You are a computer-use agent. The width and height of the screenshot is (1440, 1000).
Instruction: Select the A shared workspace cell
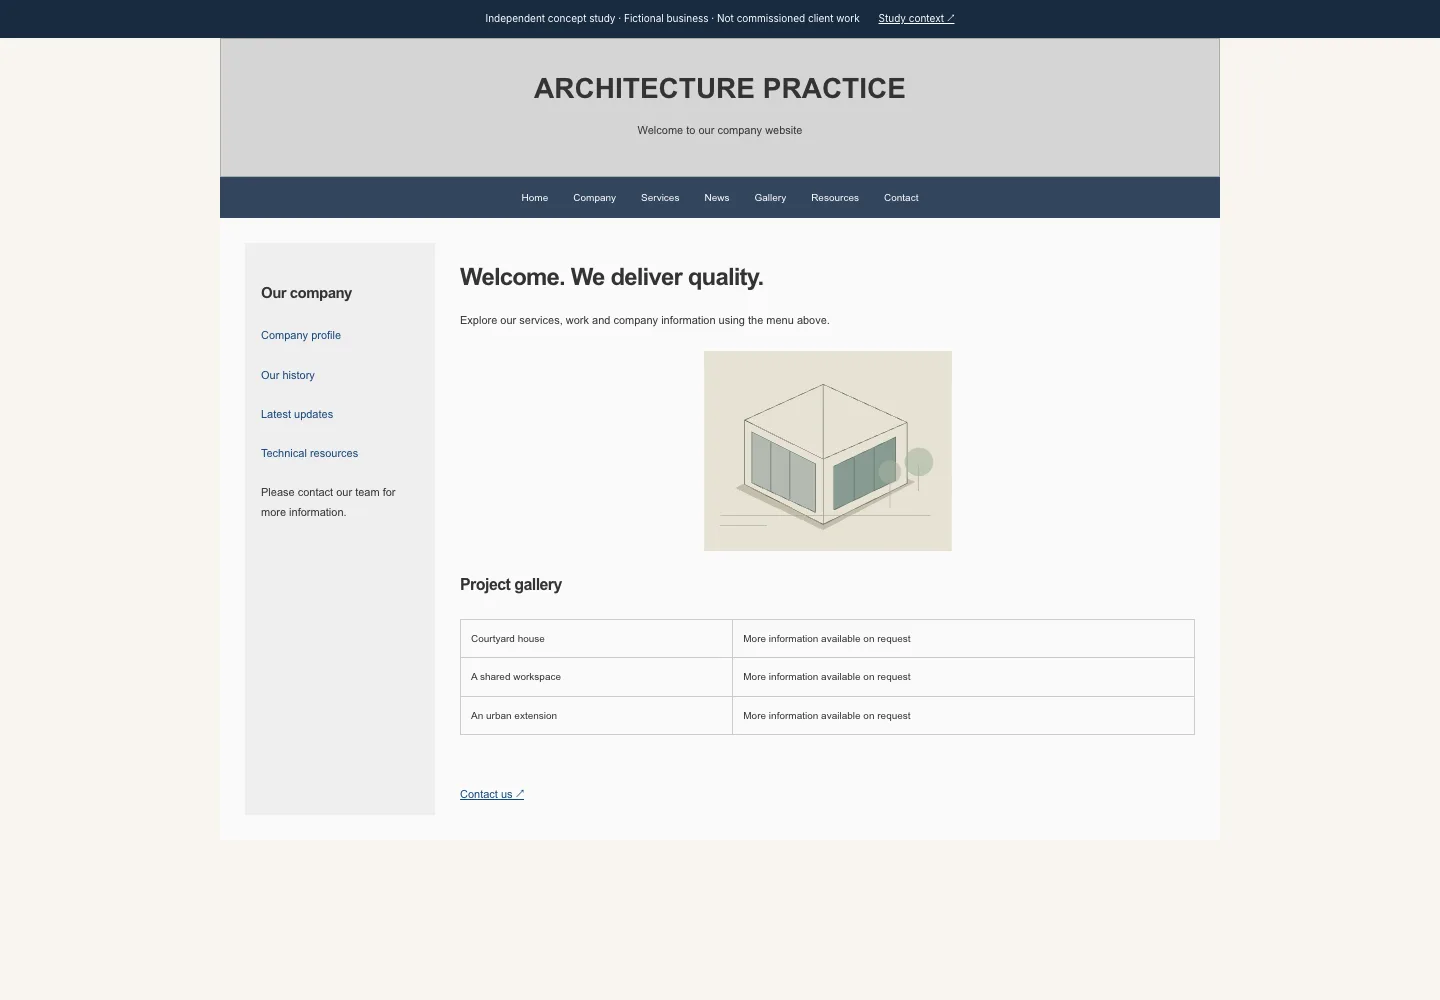pos(596,677)
